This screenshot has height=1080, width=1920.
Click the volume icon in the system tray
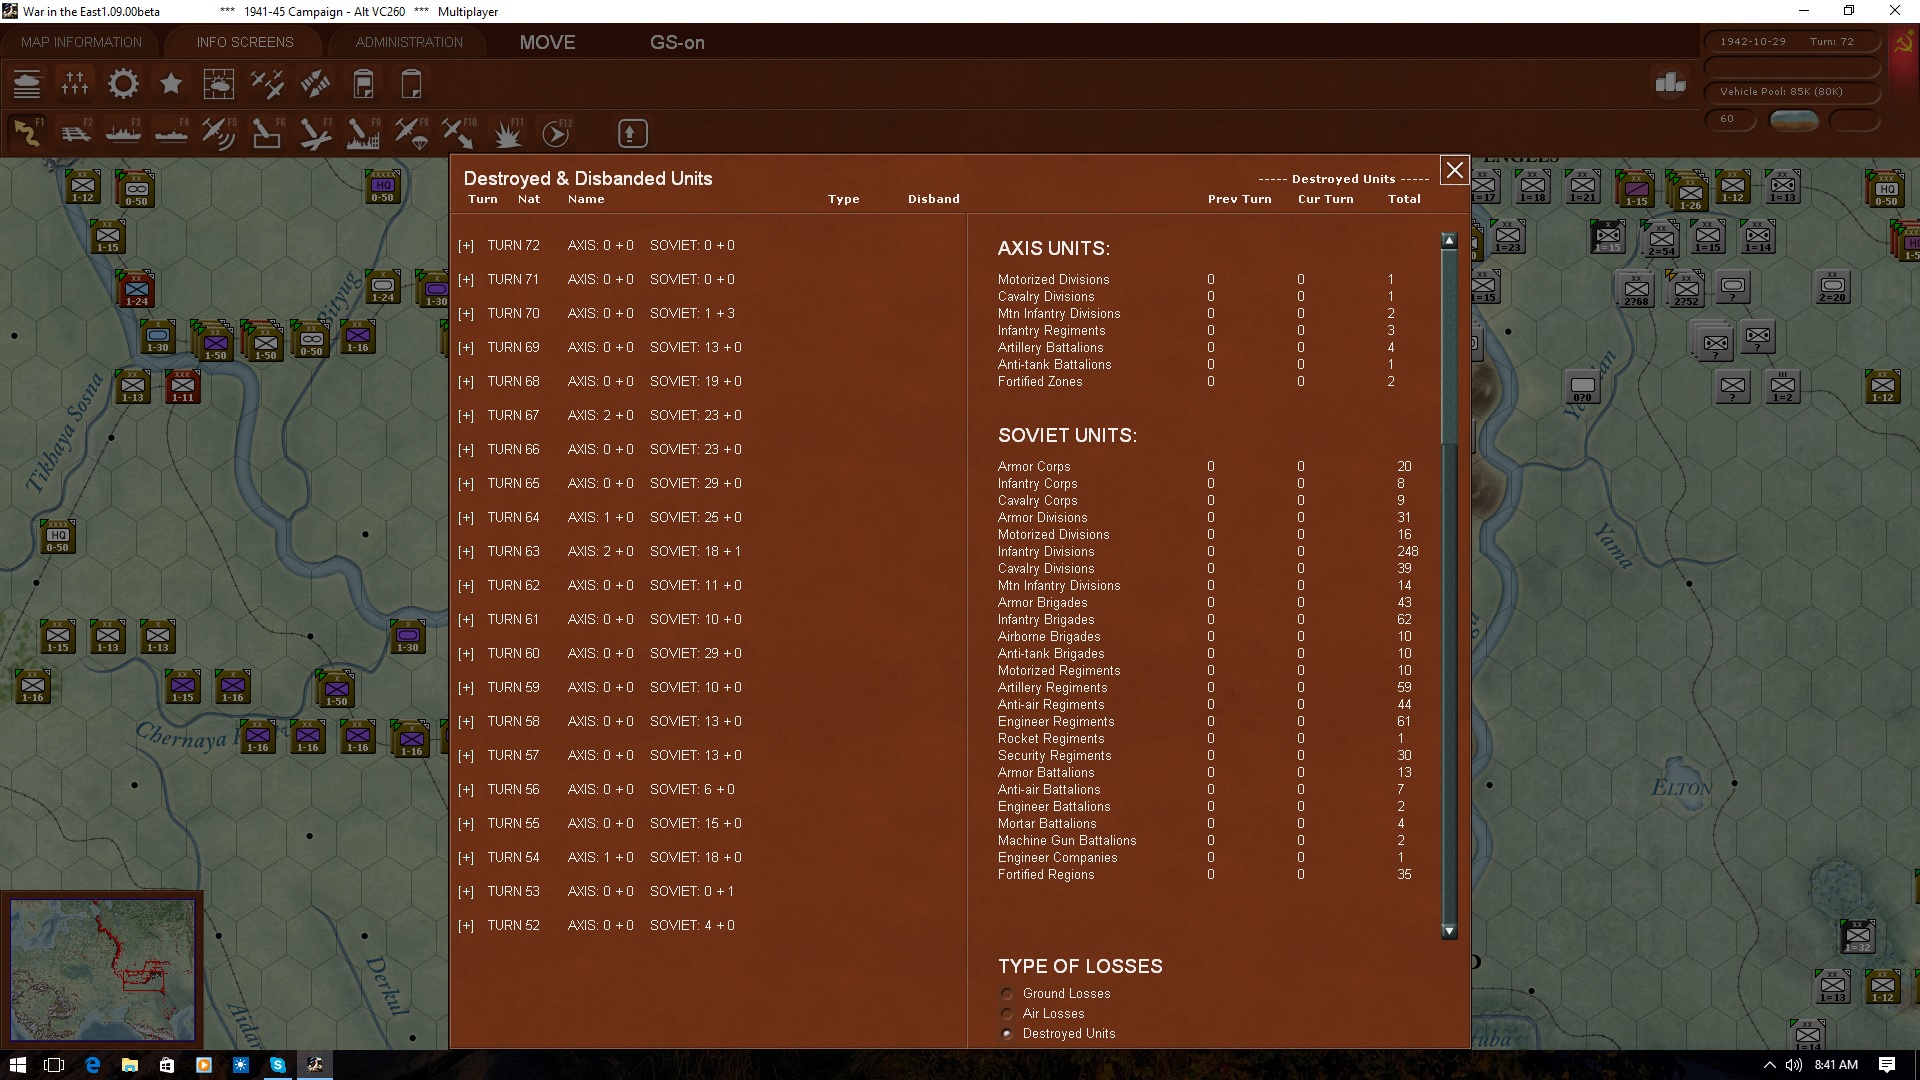(1793, 1065)
